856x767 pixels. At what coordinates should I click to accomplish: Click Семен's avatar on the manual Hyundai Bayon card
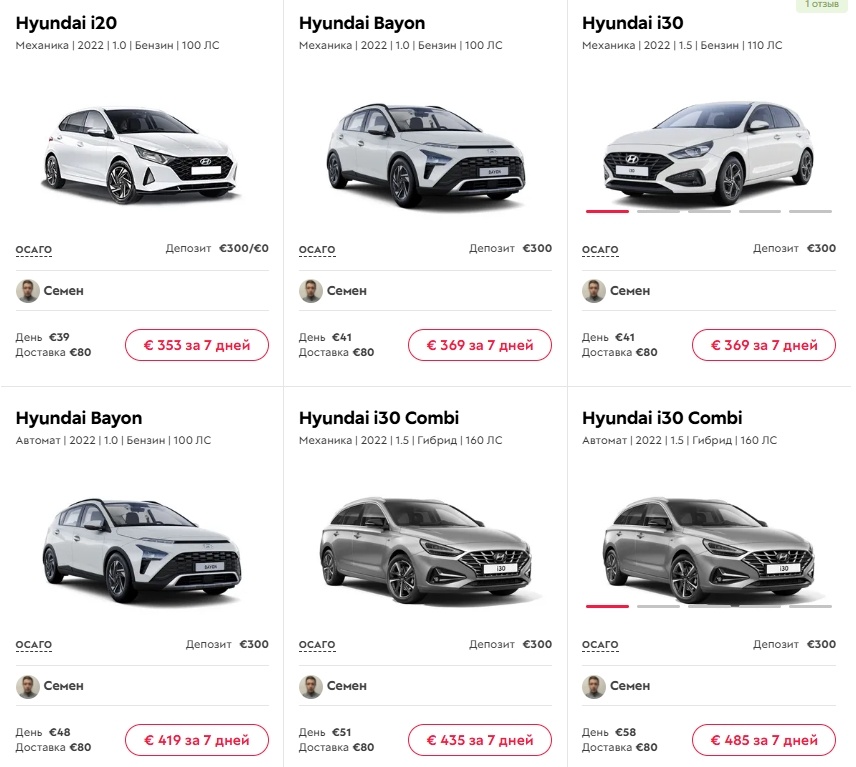(312, 290)
